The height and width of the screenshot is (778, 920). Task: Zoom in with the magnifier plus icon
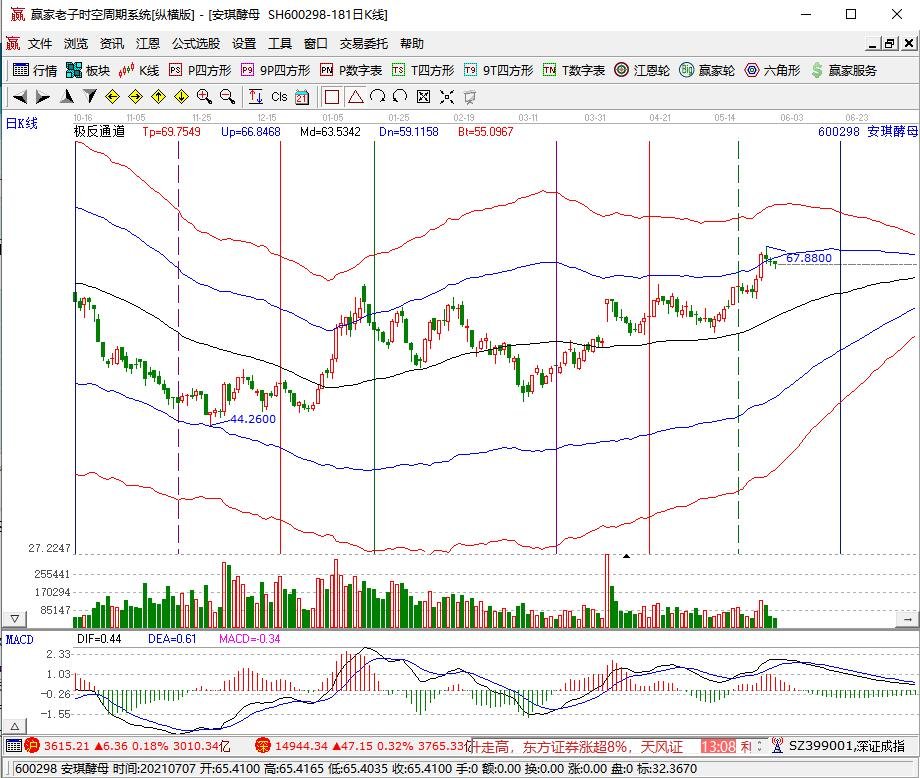click(x=204, y=96)
